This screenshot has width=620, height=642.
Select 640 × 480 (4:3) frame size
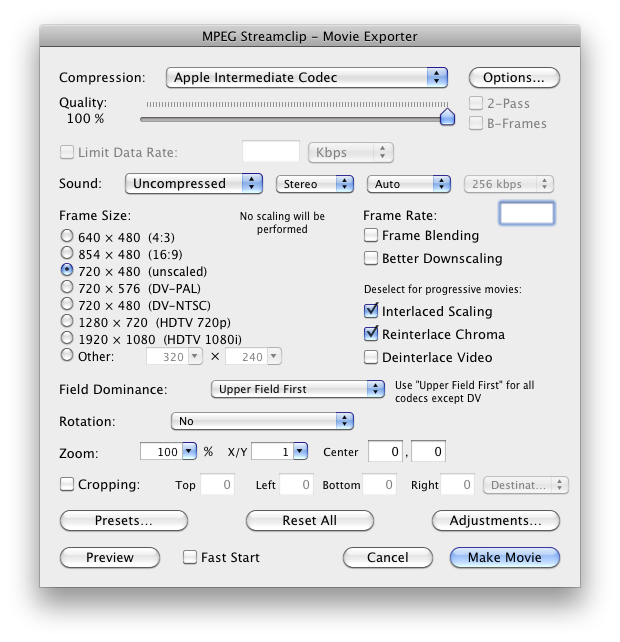coord(67,236)
